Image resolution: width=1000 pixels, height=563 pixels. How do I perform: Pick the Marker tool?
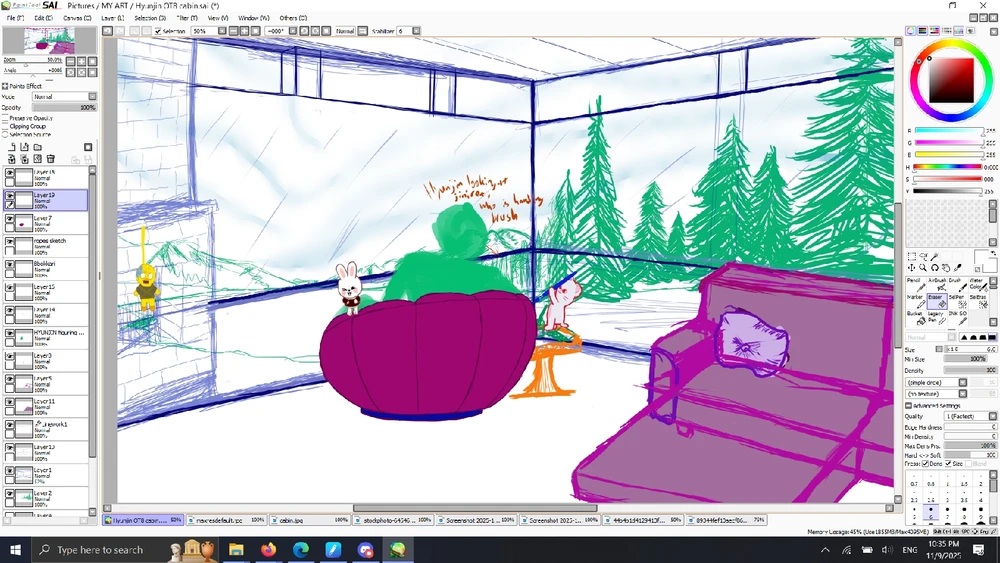(x=915, y=300)
